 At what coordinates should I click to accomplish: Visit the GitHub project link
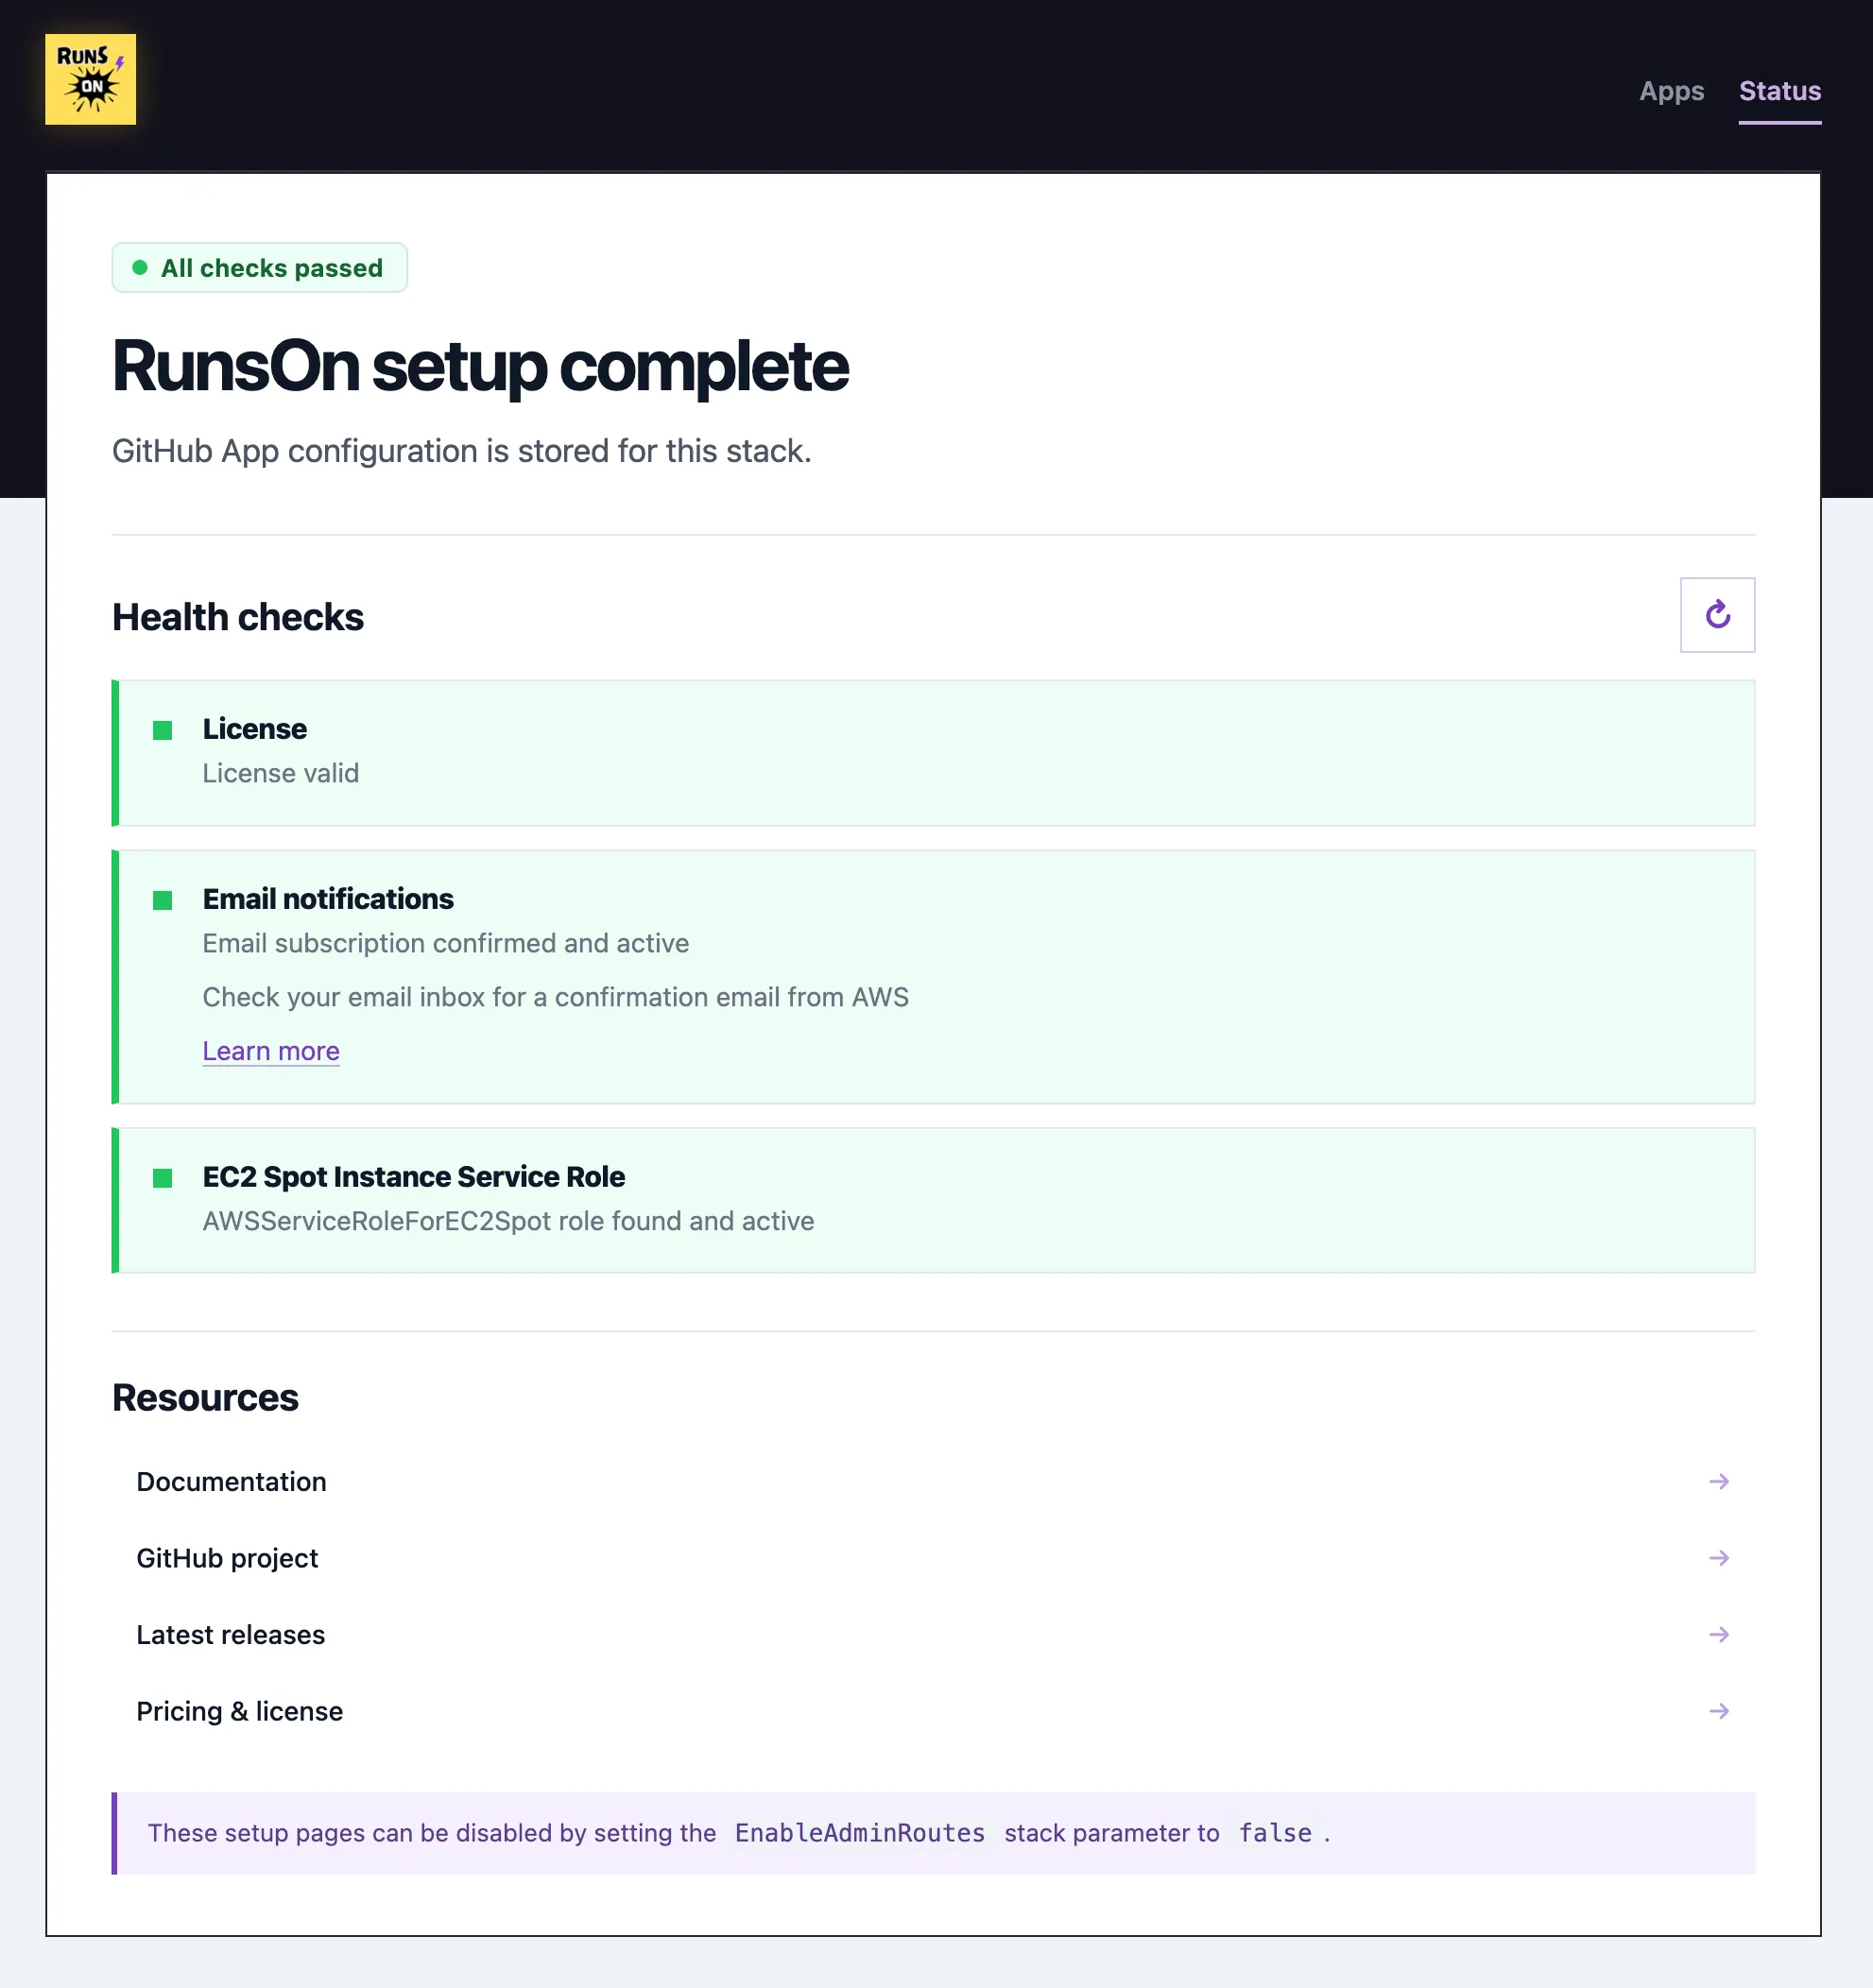coord(933,1558)
